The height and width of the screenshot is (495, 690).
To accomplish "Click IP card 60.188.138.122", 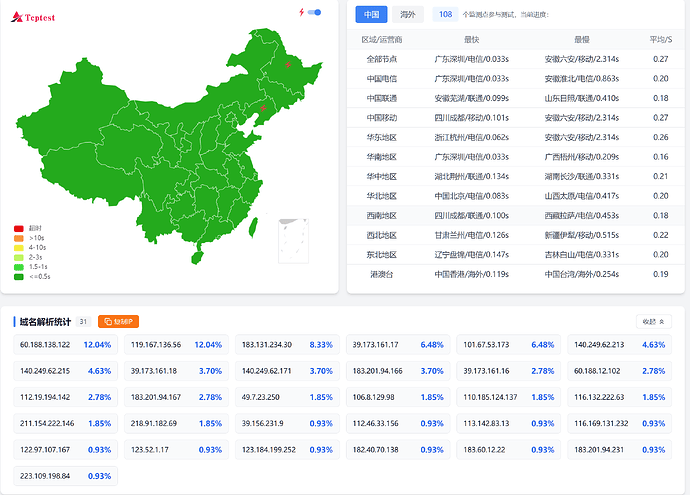I will coord(66,345).
